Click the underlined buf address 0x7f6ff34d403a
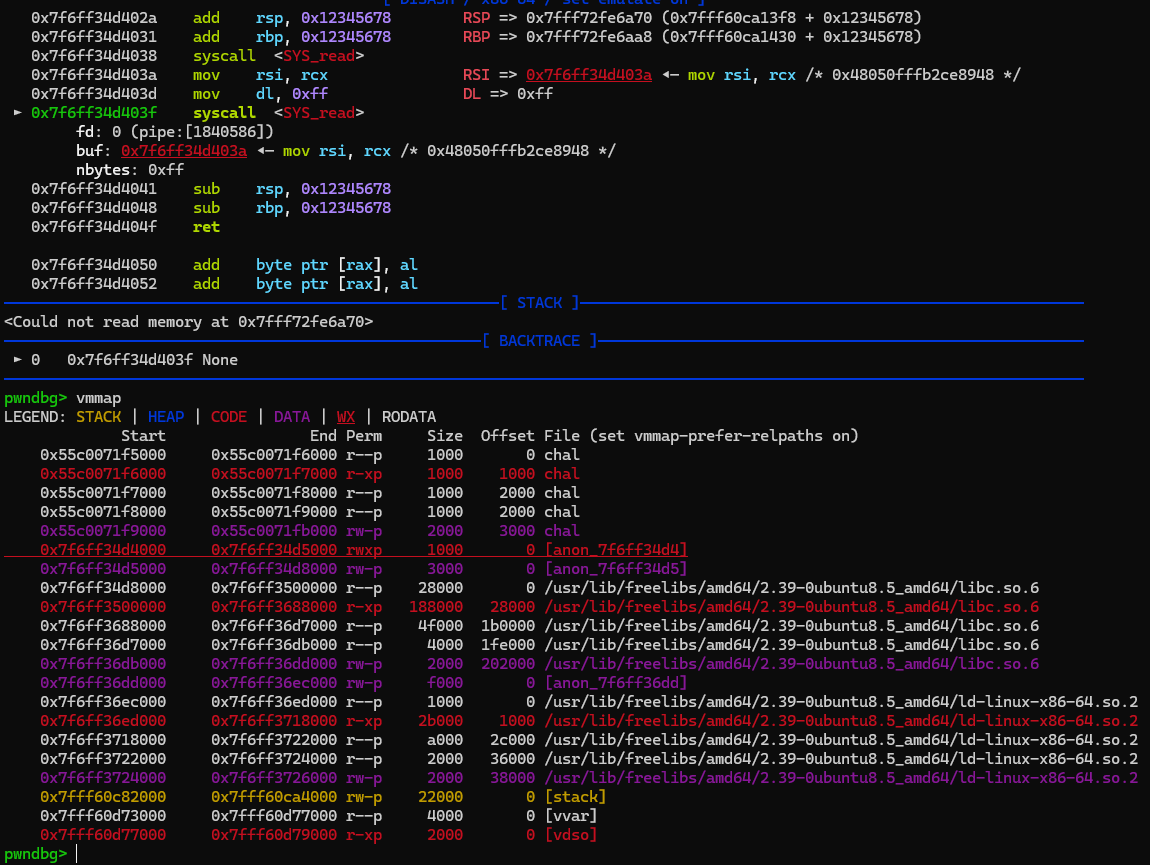The height and width of the screenshot is (865, 1150). click(183, 151)
